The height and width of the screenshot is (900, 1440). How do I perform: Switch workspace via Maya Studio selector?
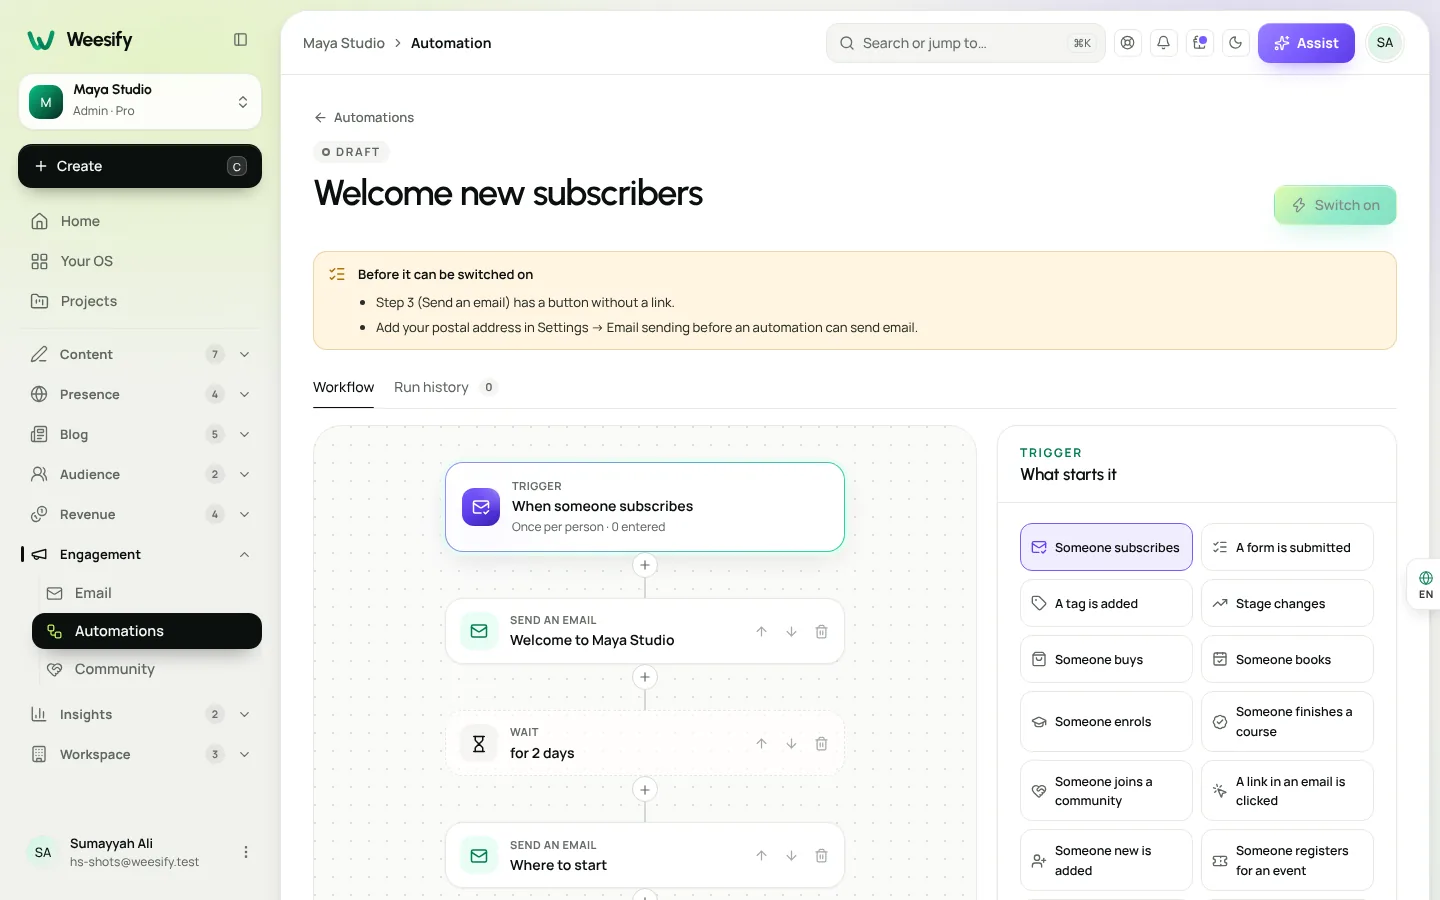(140, 102)
